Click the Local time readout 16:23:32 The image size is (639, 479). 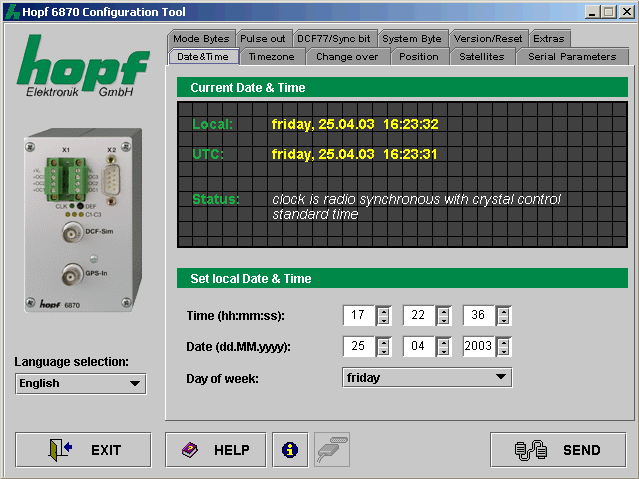coord(411,124)
